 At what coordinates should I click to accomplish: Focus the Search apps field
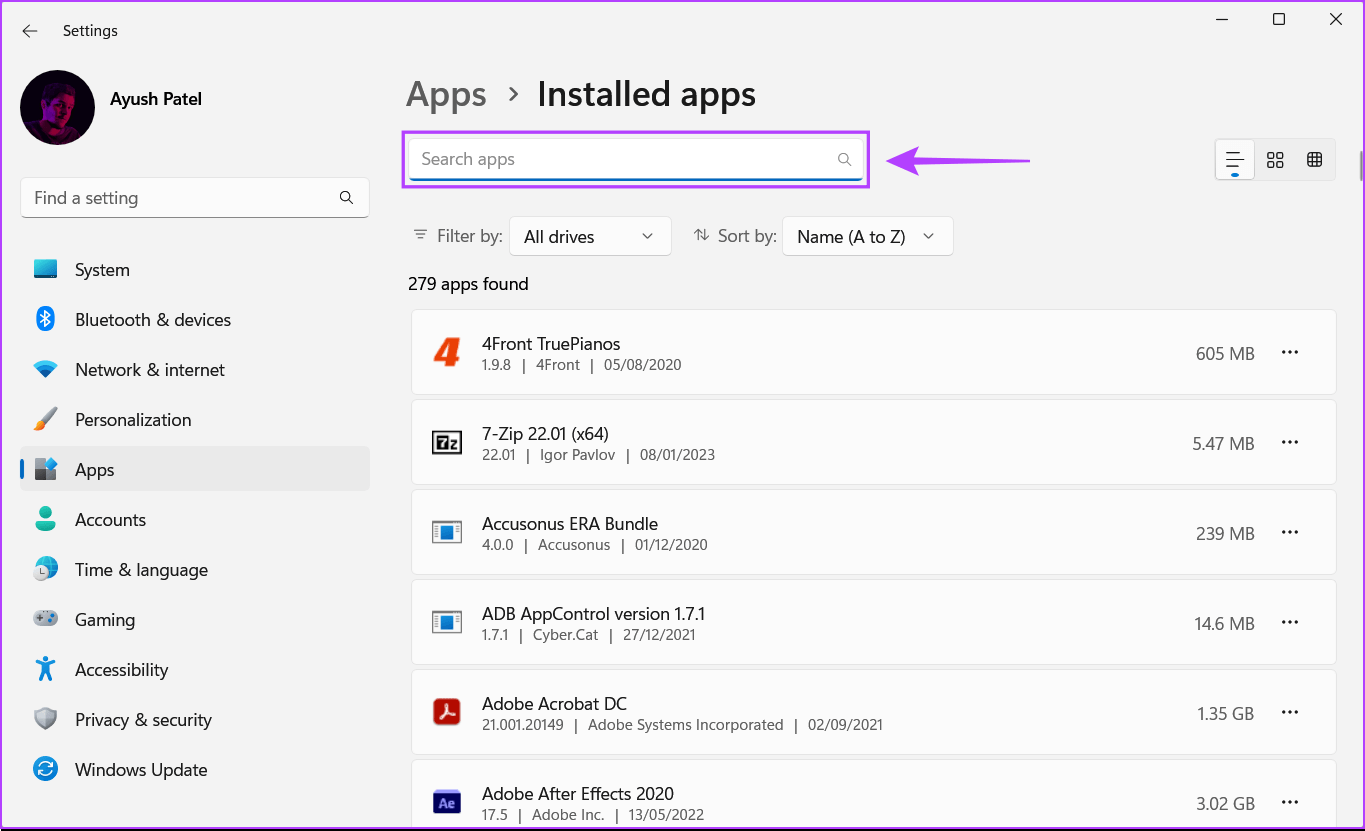coord(636,159)
